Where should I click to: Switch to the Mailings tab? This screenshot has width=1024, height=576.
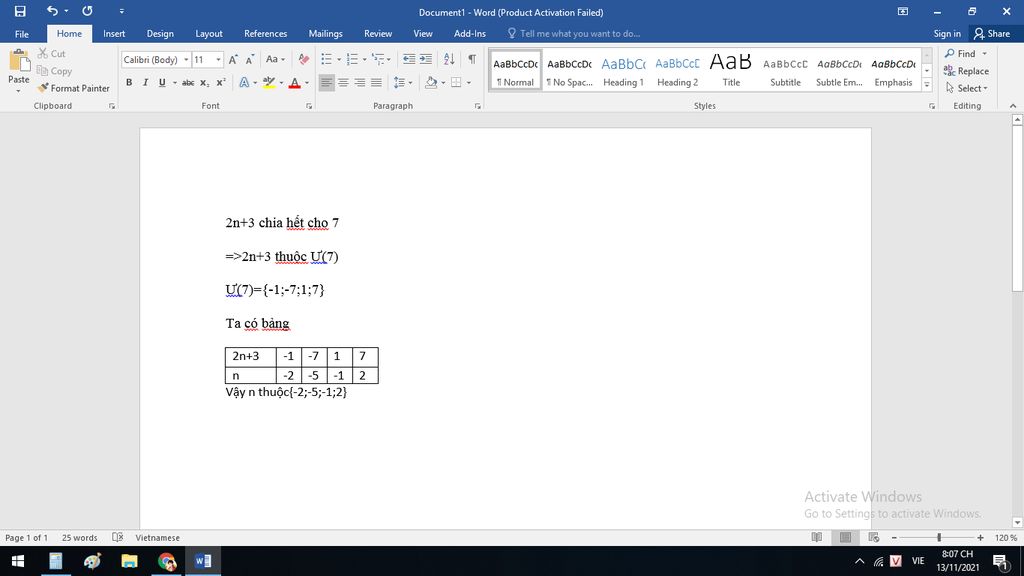(x=325, y=34)
